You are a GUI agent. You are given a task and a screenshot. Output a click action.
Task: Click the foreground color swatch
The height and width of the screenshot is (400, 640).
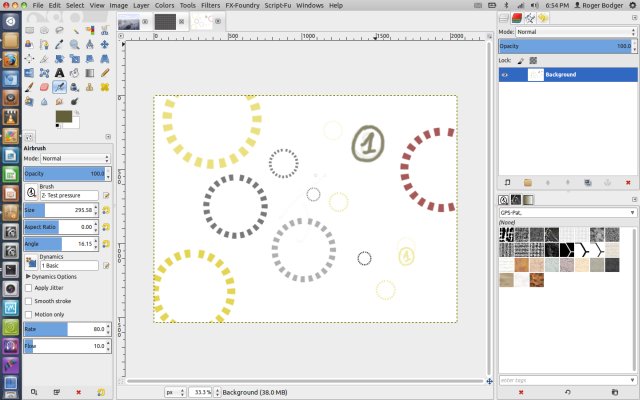tap(63, 117)
